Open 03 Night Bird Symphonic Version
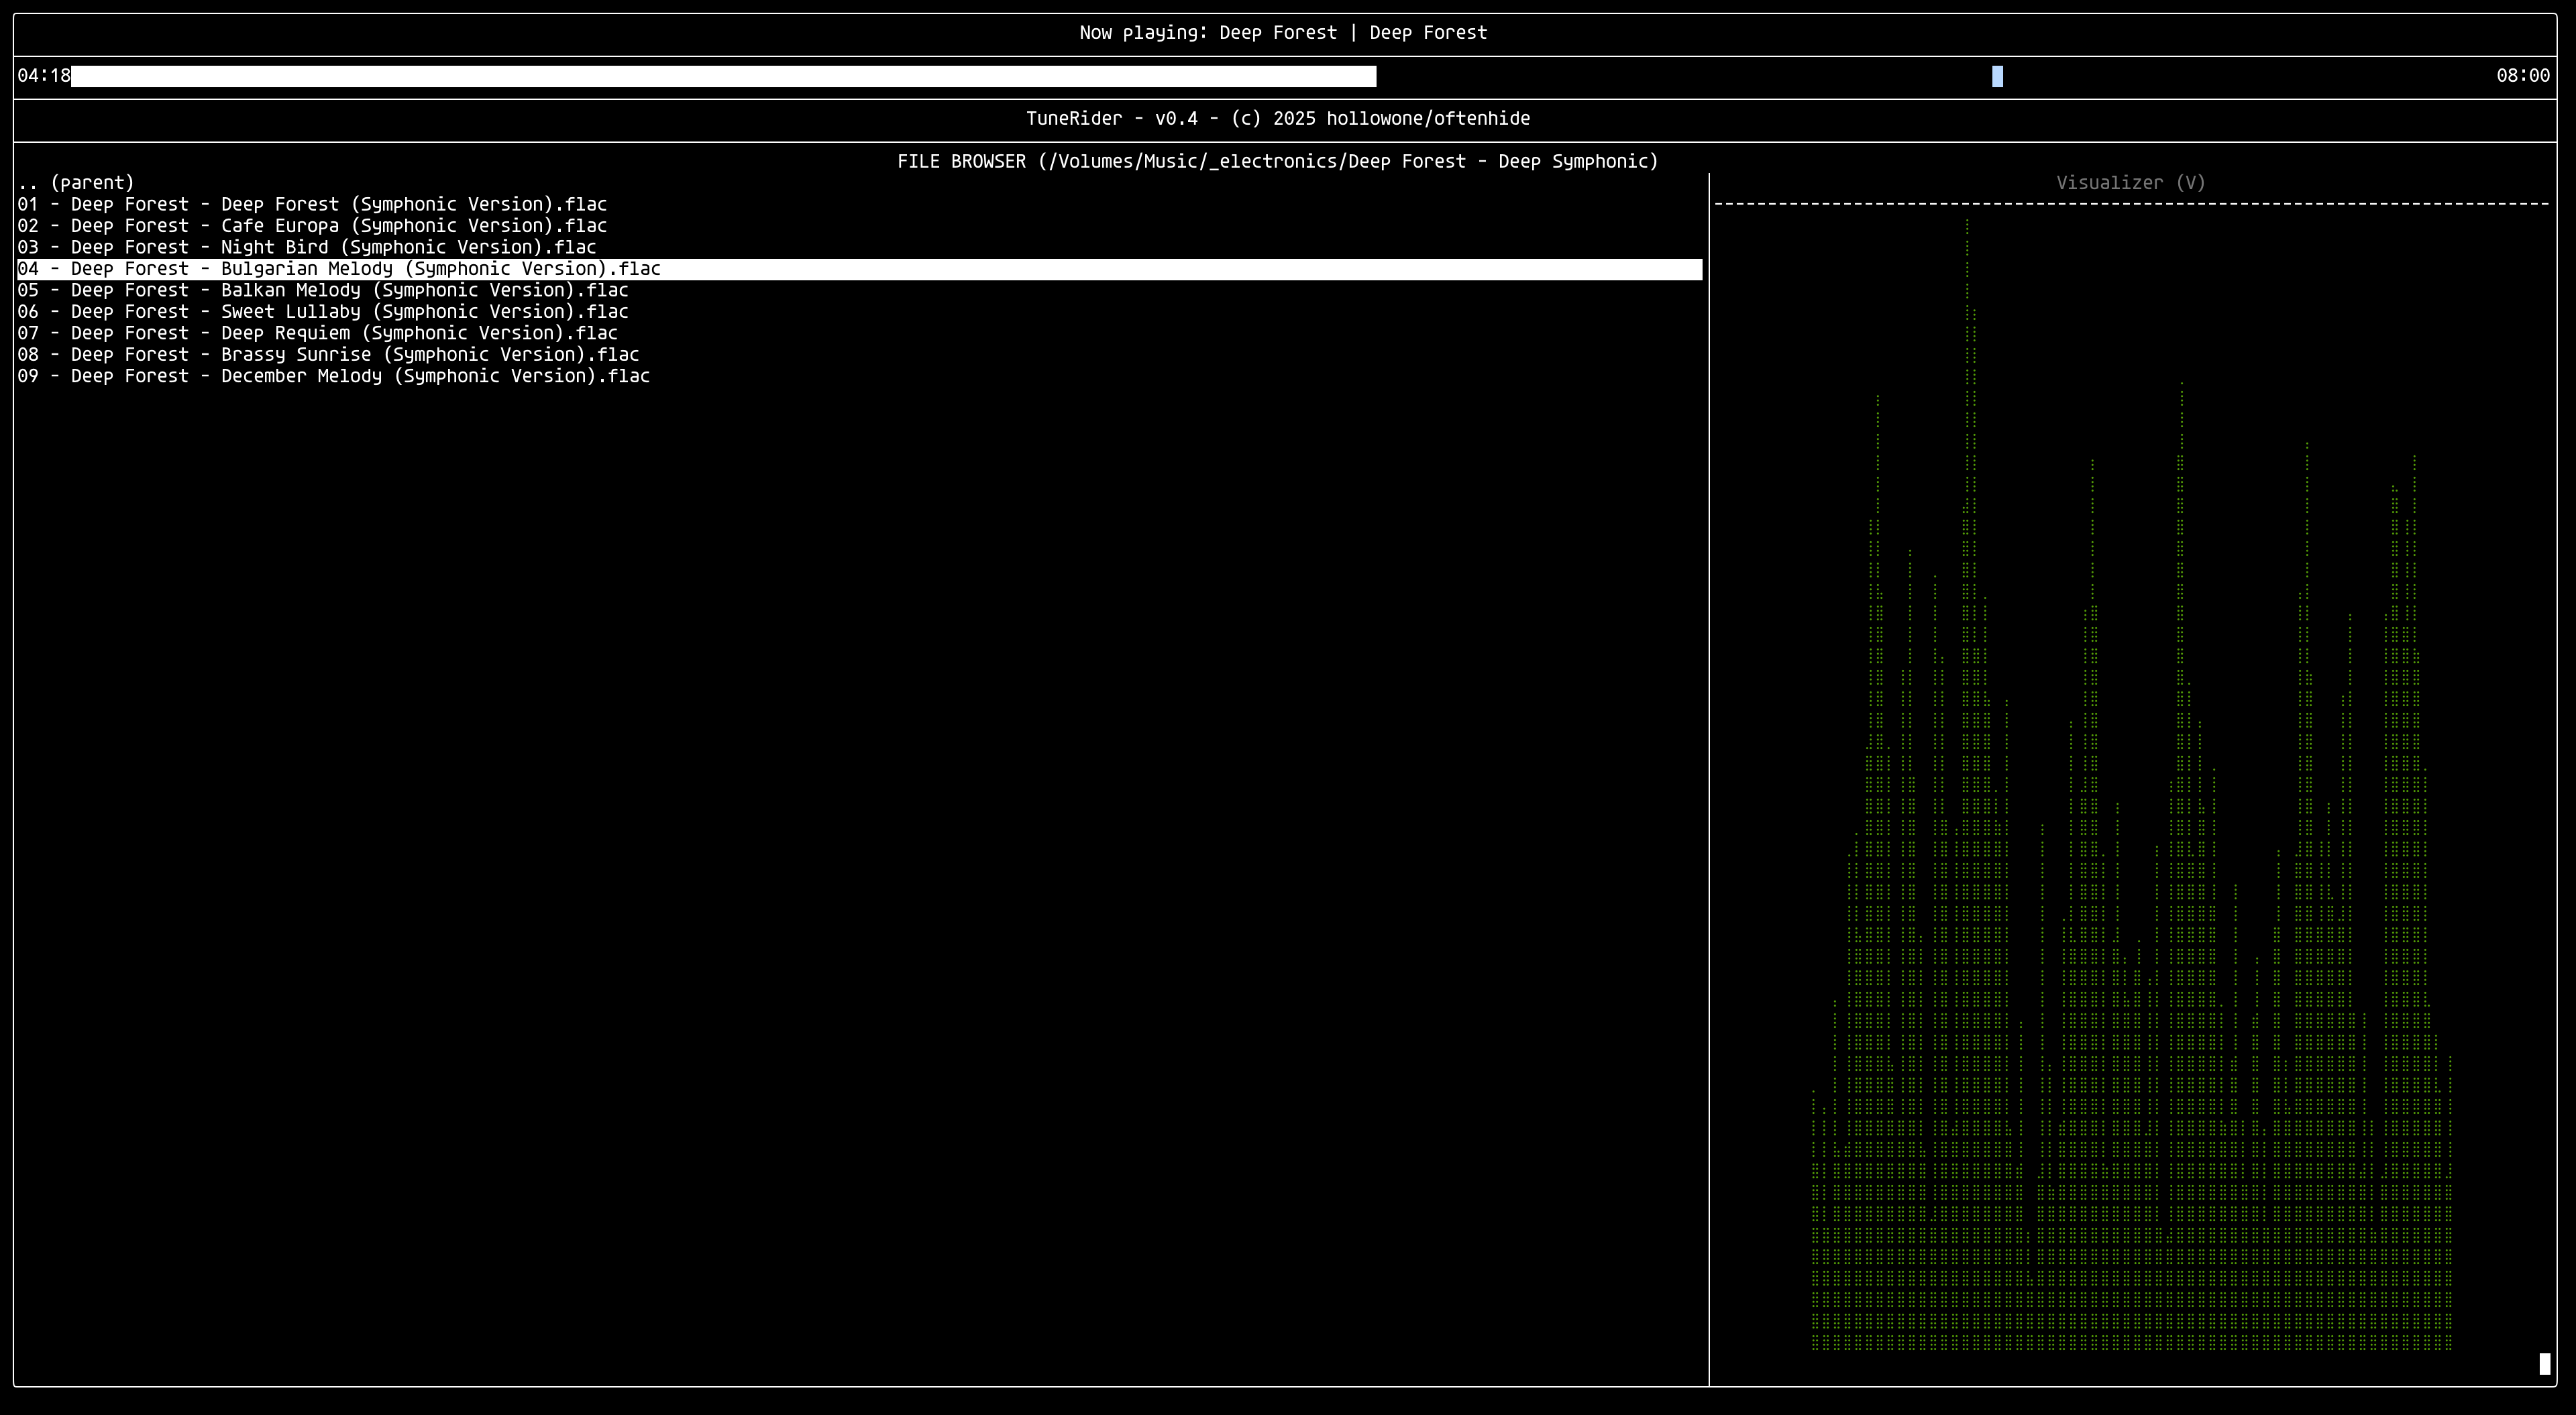The image size is (2576, 1415). click(306, 247)
